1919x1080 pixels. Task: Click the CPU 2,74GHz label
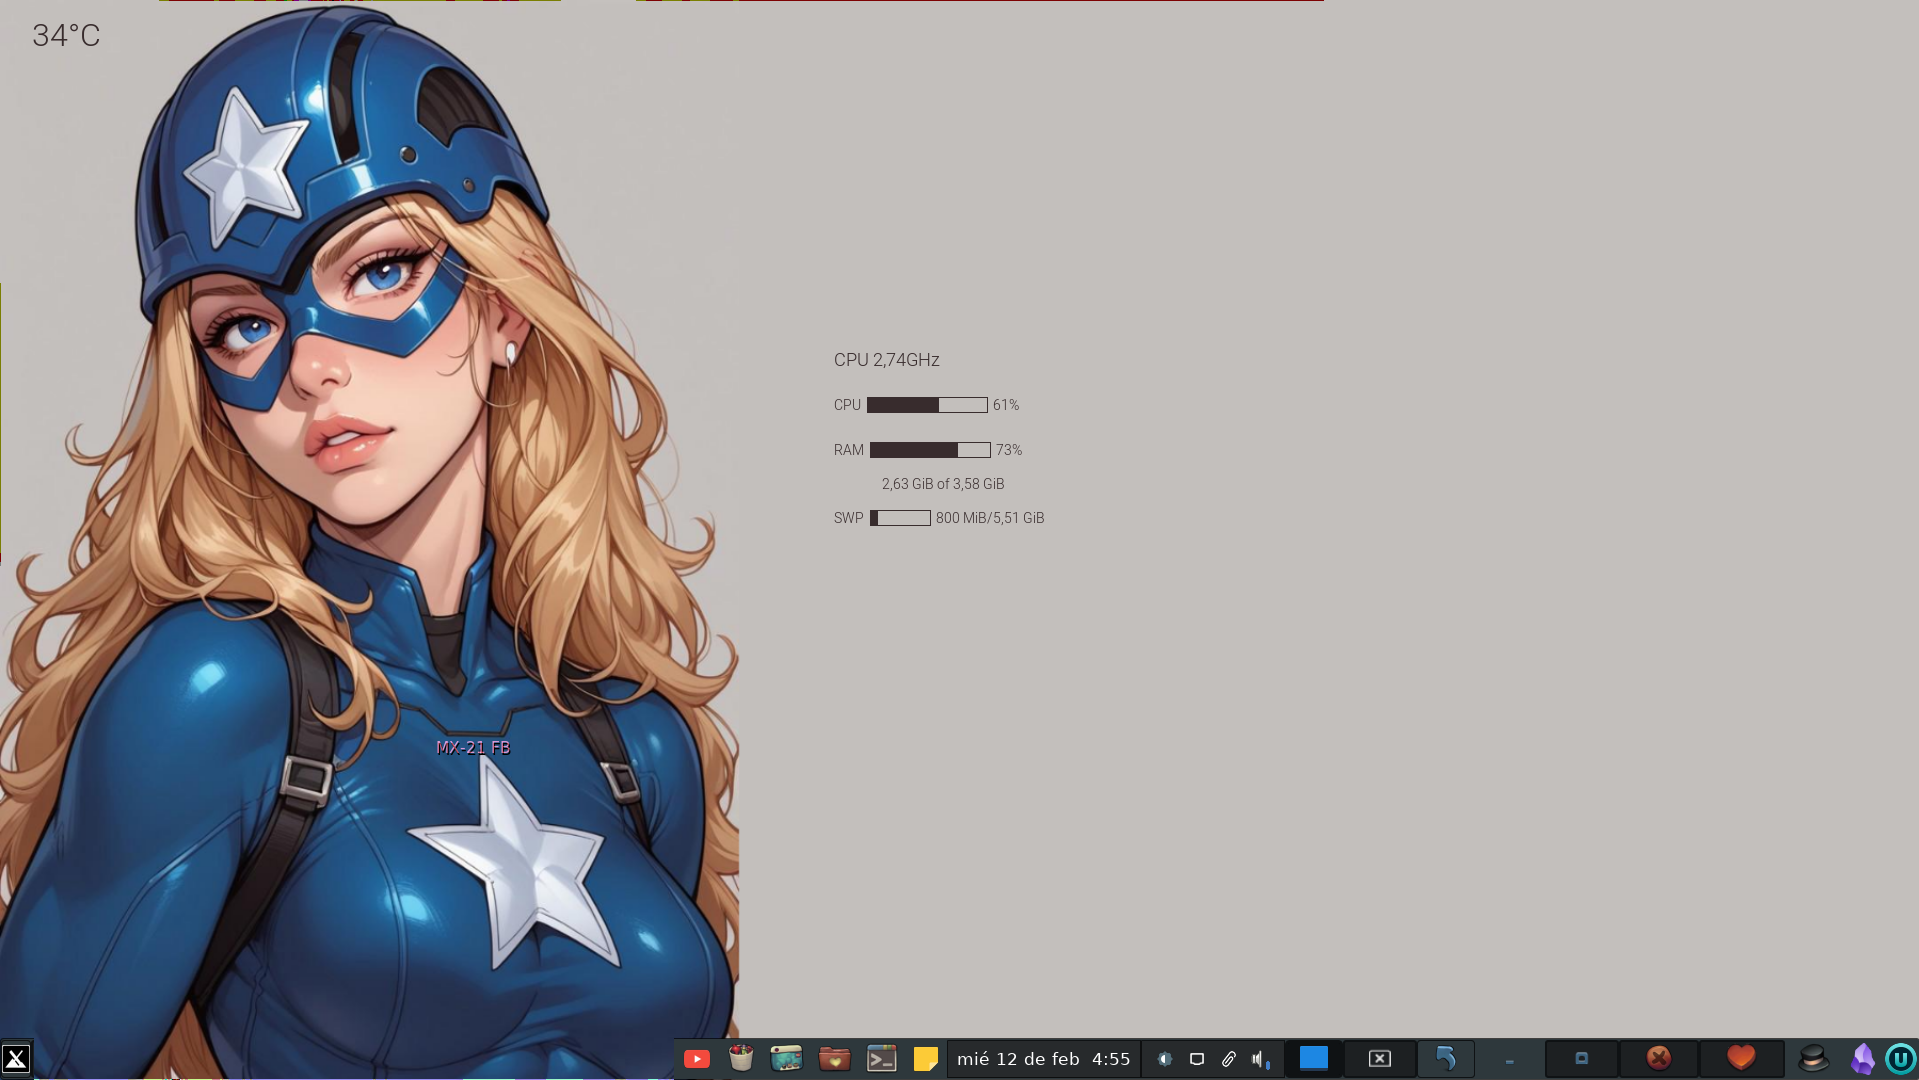pyautogui.click(x=887, y=360)
